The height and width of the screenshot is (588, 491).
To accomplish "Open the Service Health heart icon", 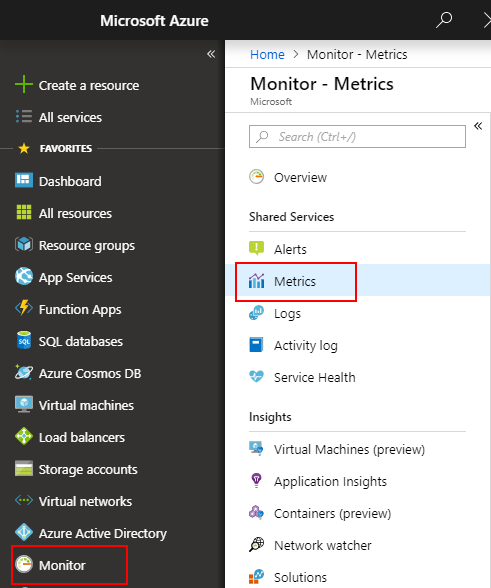I will (257, 376).
